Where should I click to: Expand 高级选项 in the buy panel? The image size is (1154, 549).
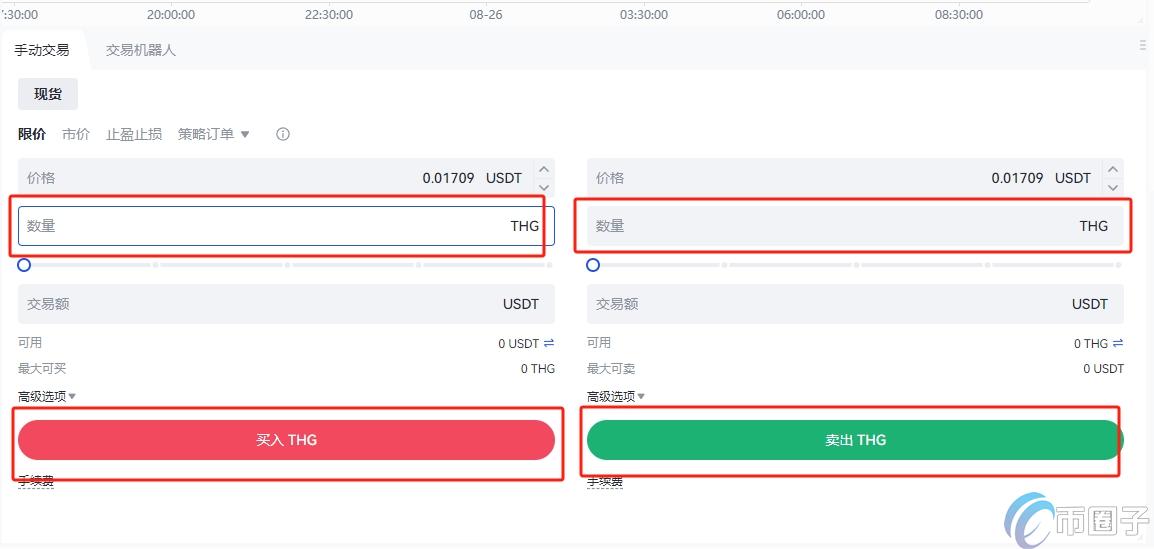tap(47, 396)
